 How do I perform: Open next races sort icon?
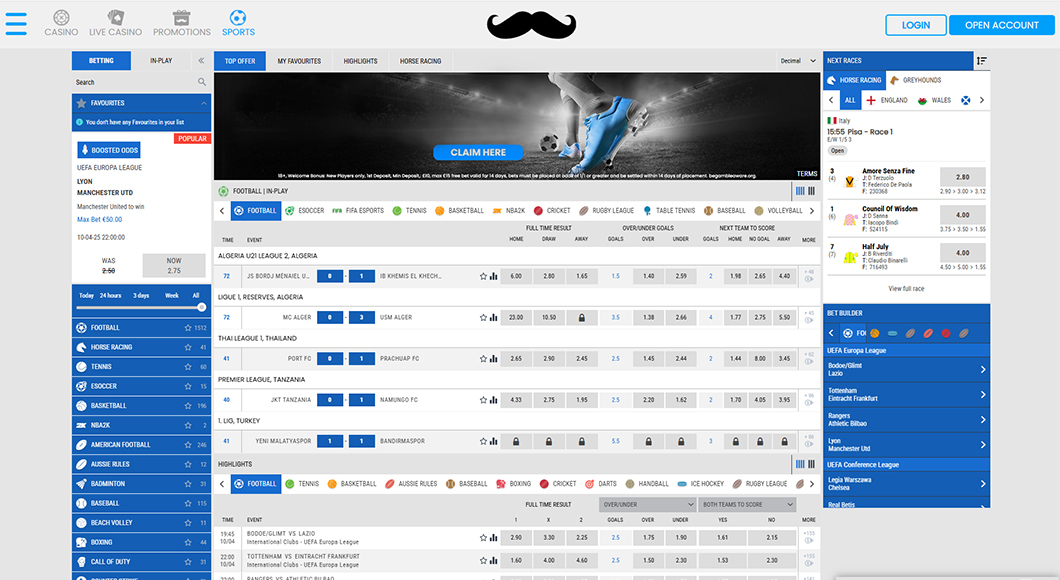tap(982, 61)
